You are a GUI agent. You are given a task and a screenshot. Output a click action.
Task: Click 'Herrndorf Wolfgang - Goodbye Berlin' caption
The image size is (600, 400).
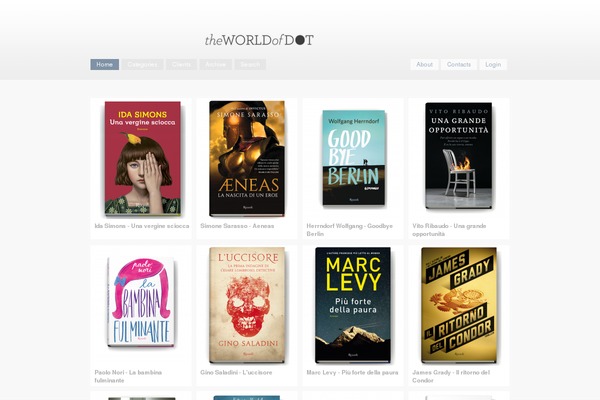click(350, 230)
